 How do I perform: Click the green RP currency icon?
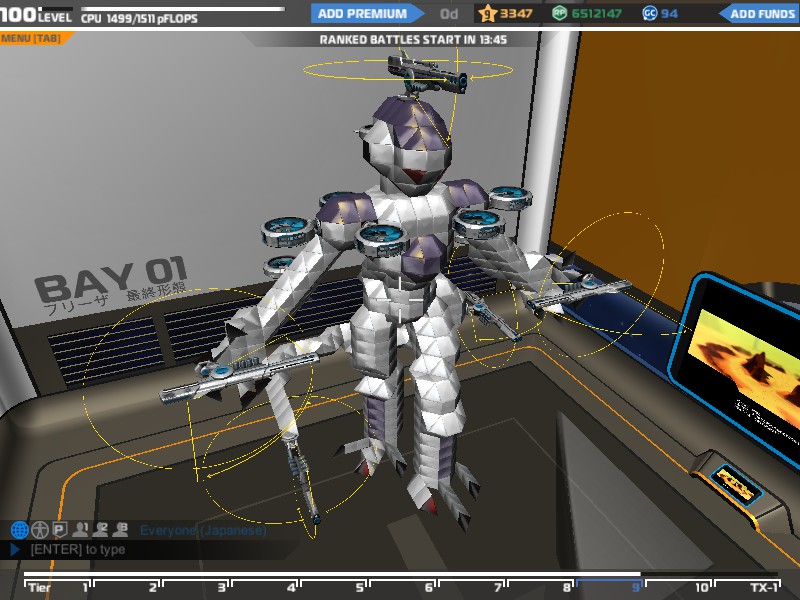point(559,13)
